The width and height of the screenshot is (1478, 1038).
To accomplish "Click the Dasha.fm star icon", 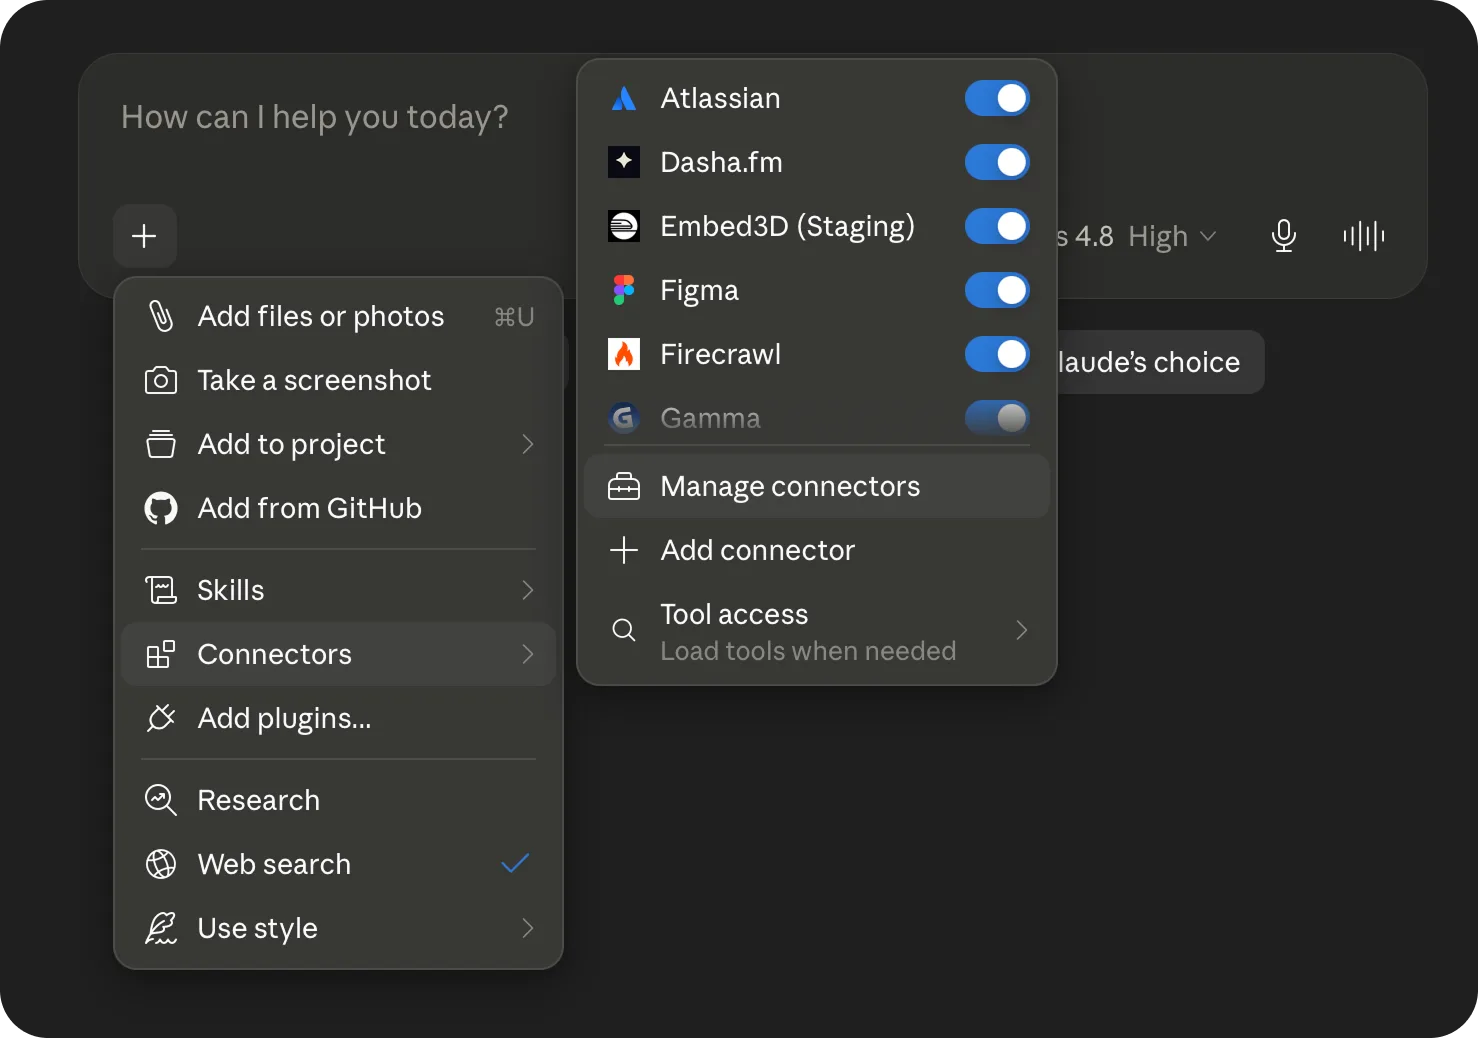I will pos(624,162).
